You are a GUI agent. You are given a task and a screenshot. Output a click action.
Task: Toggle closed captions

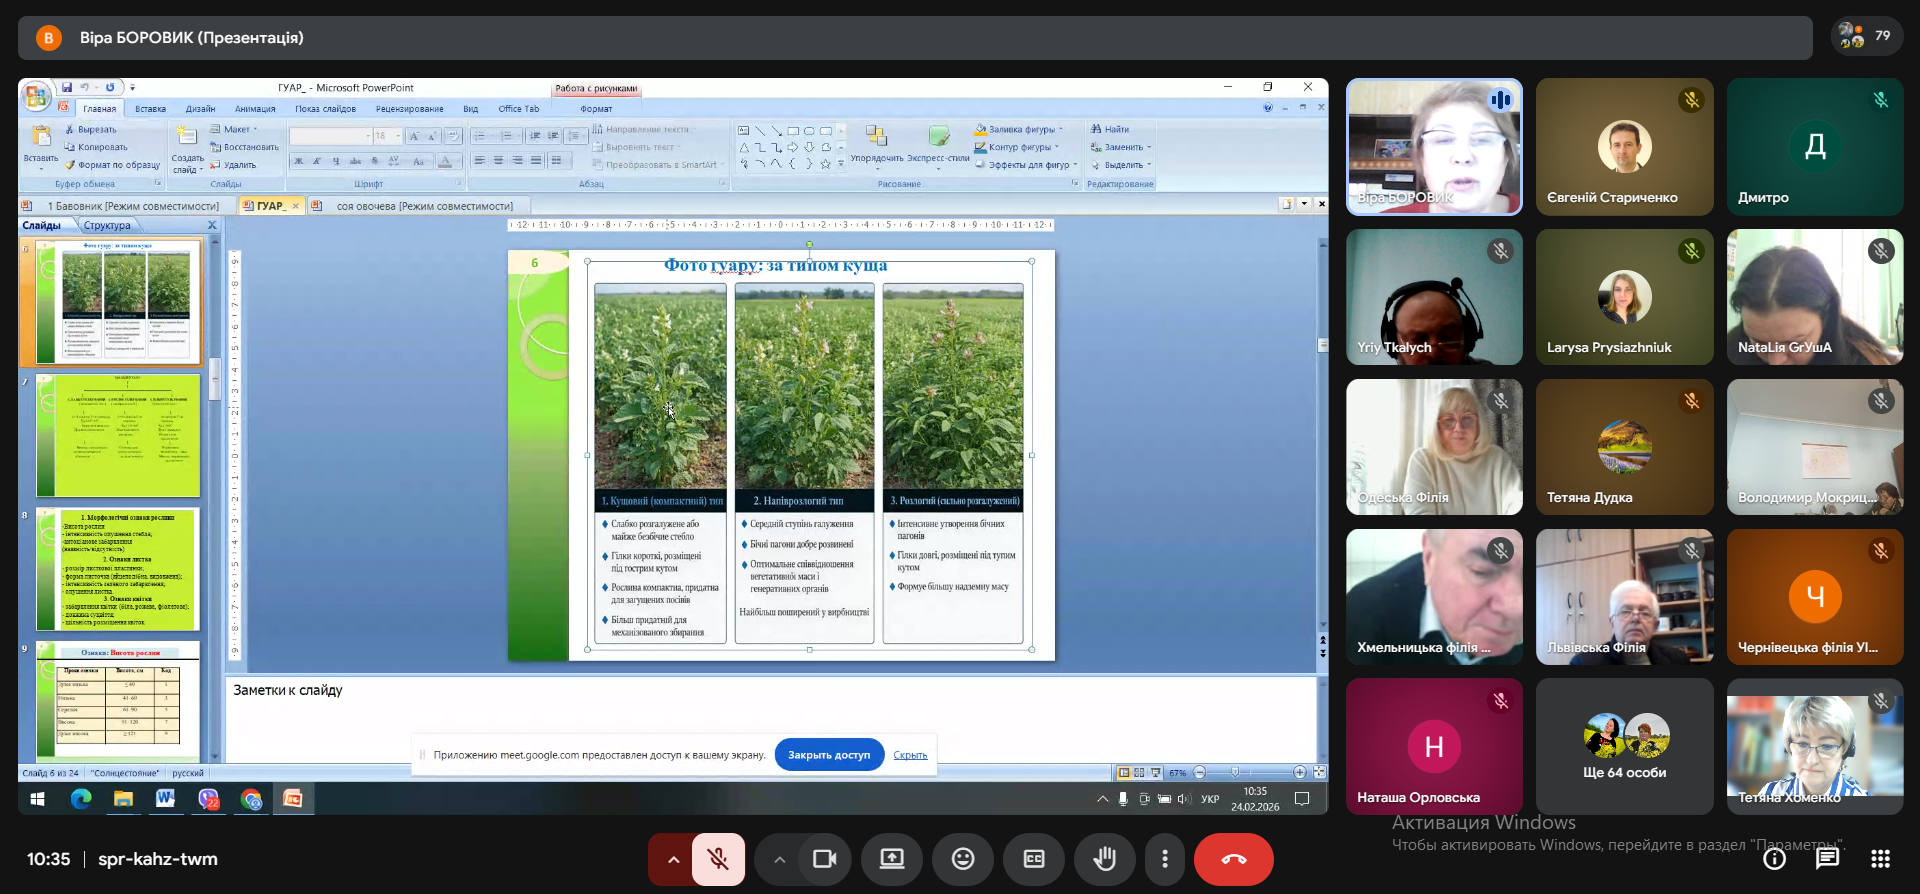[1034, 859]
